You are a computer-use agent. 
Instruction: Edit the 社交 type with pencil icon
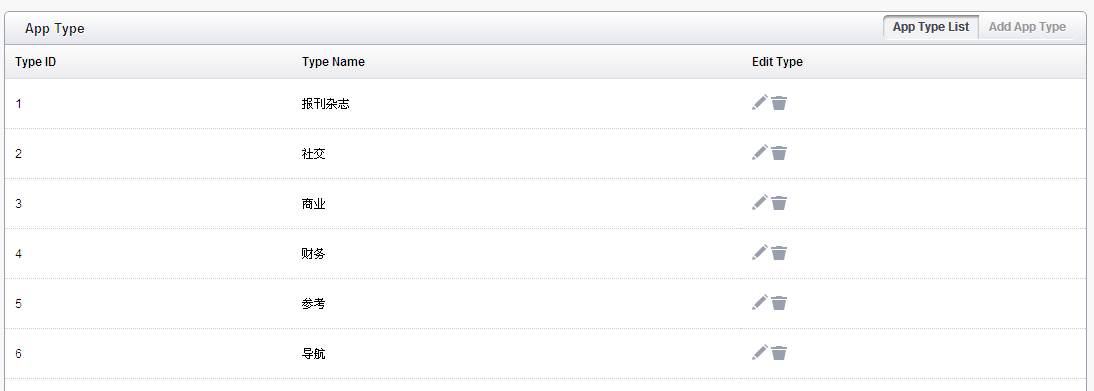click(760, 153)
